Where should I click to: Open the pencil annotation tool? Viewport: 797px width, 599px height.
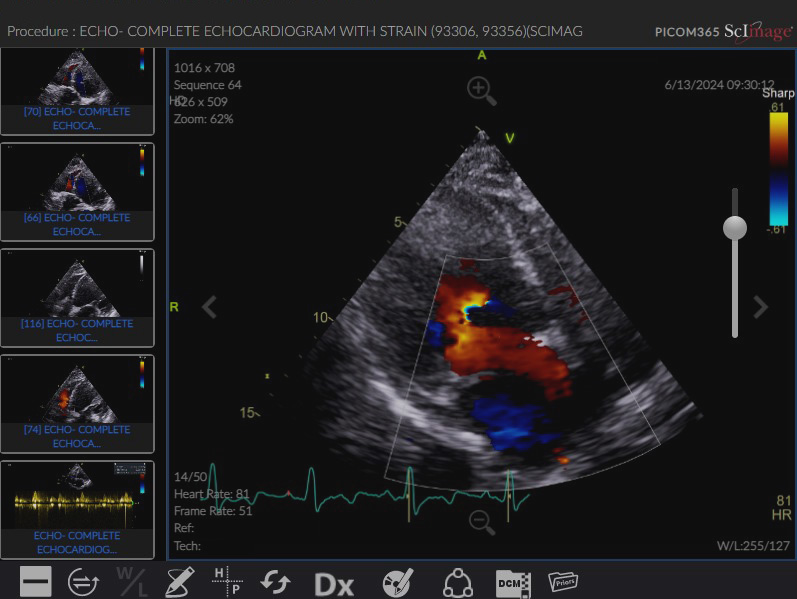180,581
